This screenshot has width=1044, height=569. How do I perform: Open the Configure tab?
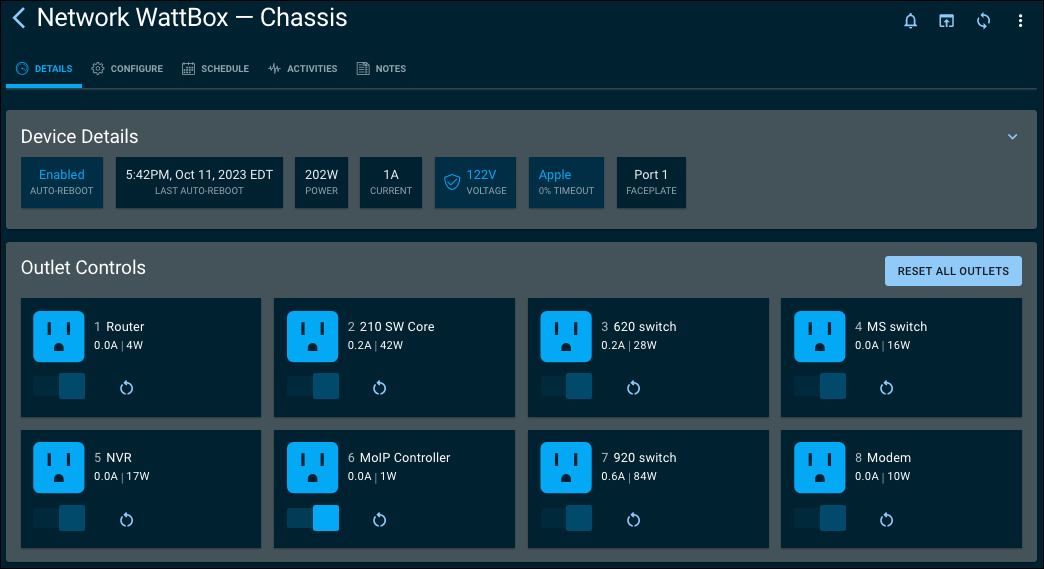click(x=127, y=69)
